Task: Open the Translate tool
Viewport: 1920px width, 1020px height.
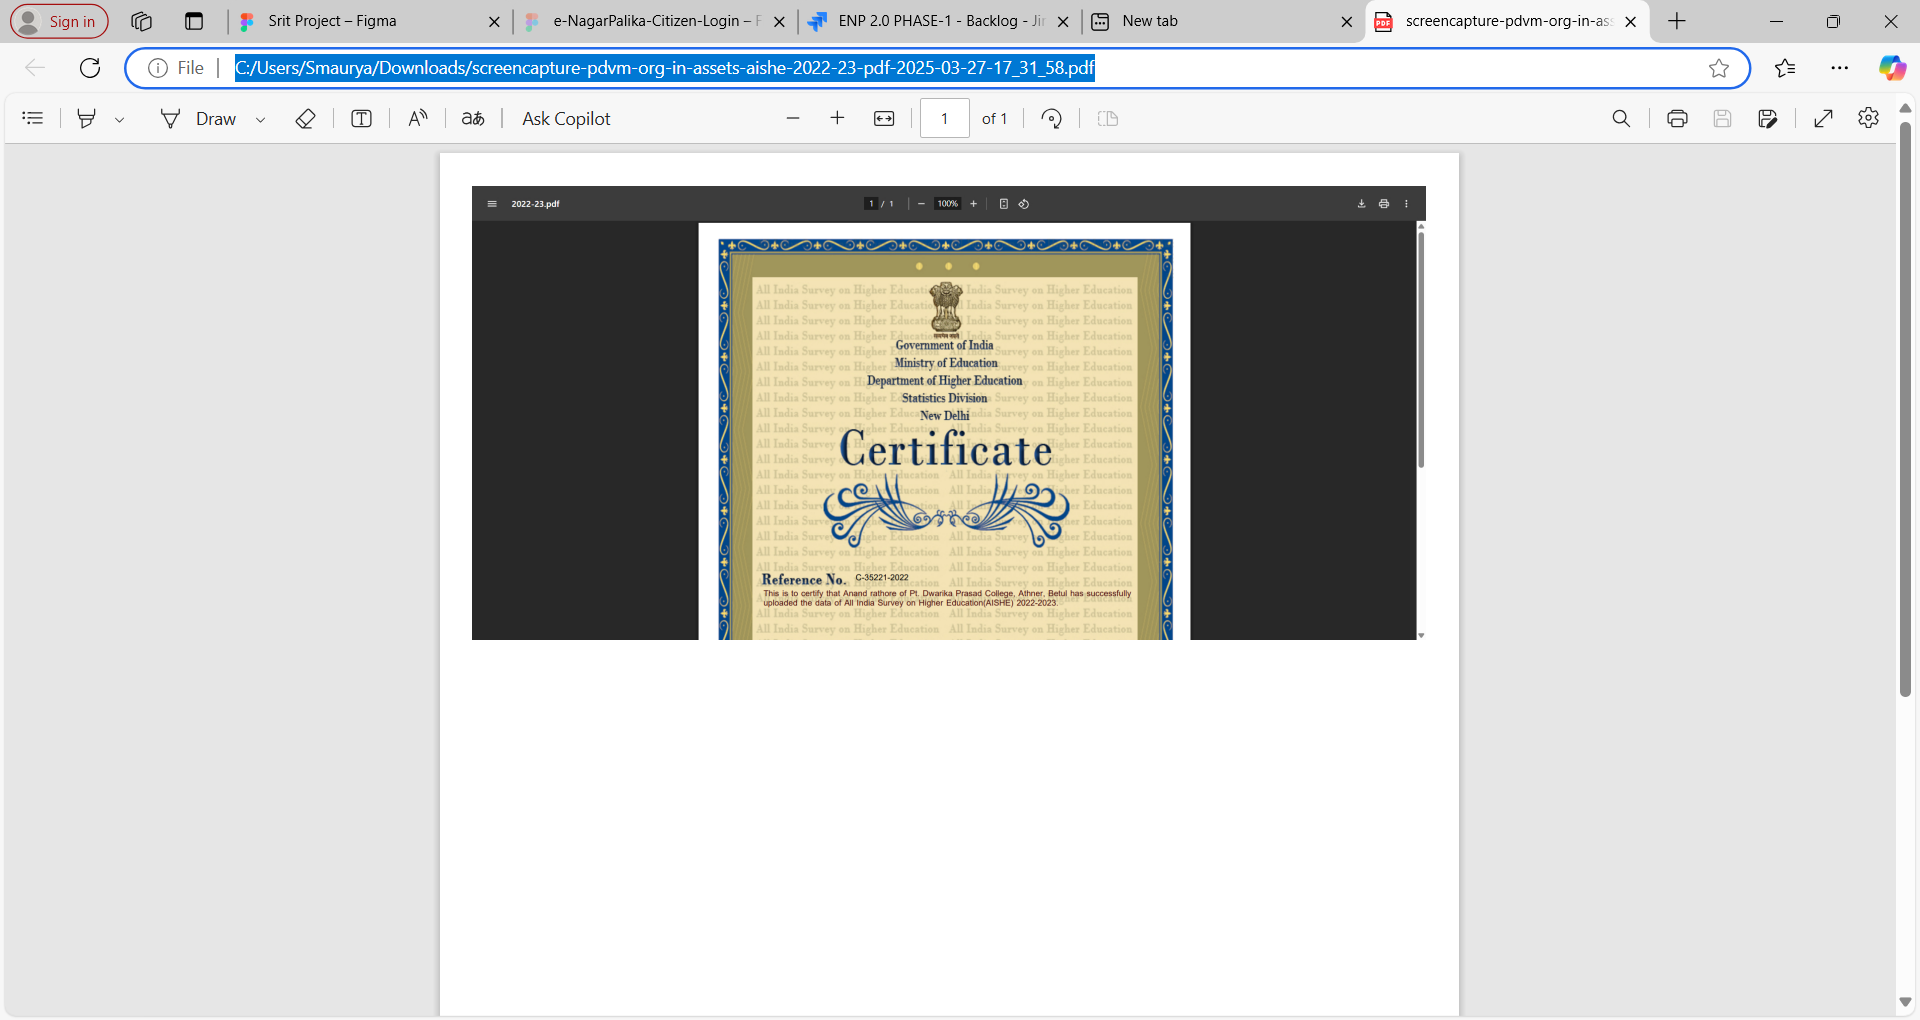Action: 473,118
